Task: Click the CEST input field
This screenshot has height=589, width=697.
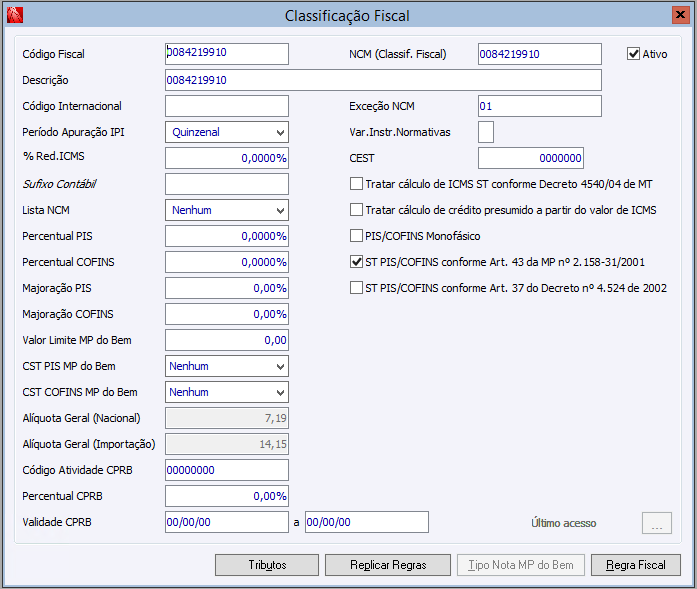Action: pos(530,158)
